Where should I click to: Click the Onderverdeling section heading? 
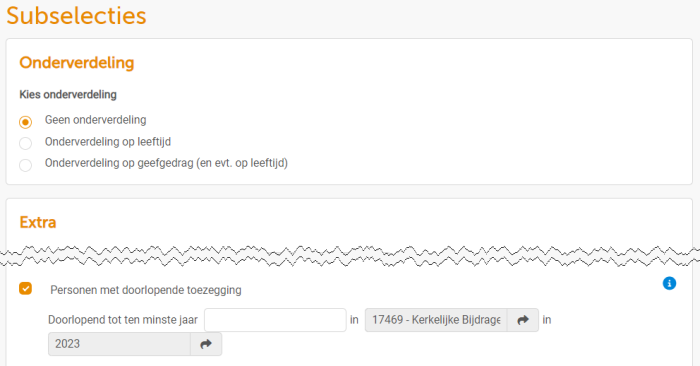(x=77, y=62)
